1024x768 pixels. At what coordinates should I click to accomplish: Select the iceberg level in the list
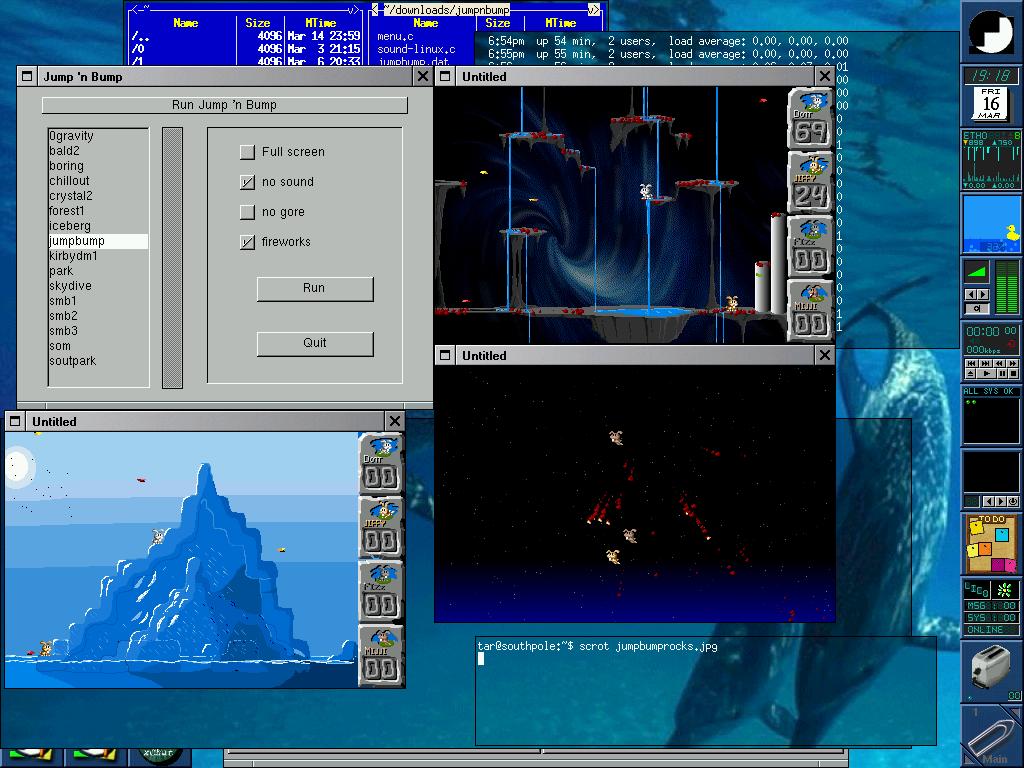coord(70,226)
